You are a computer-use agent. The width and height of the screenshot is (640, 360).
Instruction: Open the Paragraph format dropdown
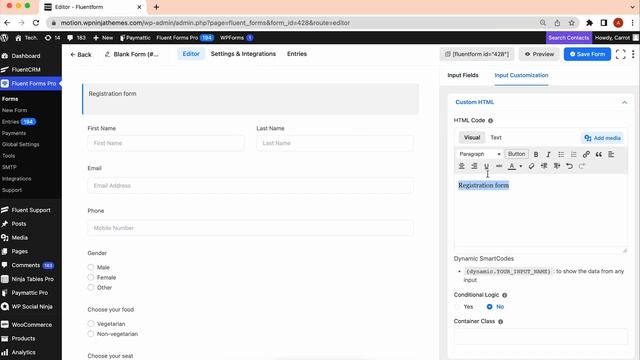click(480, 154)
